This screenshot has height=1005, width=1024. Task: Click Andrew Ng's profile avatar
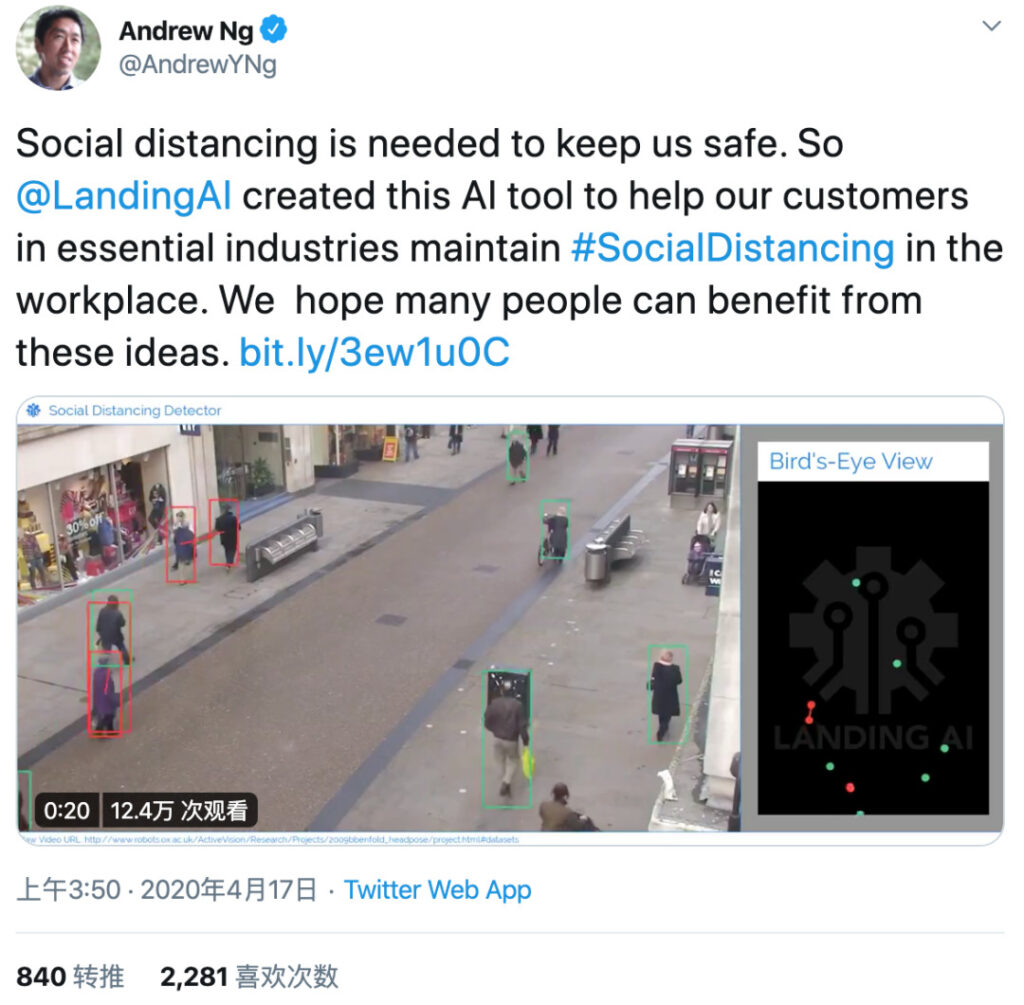[58, 48]
